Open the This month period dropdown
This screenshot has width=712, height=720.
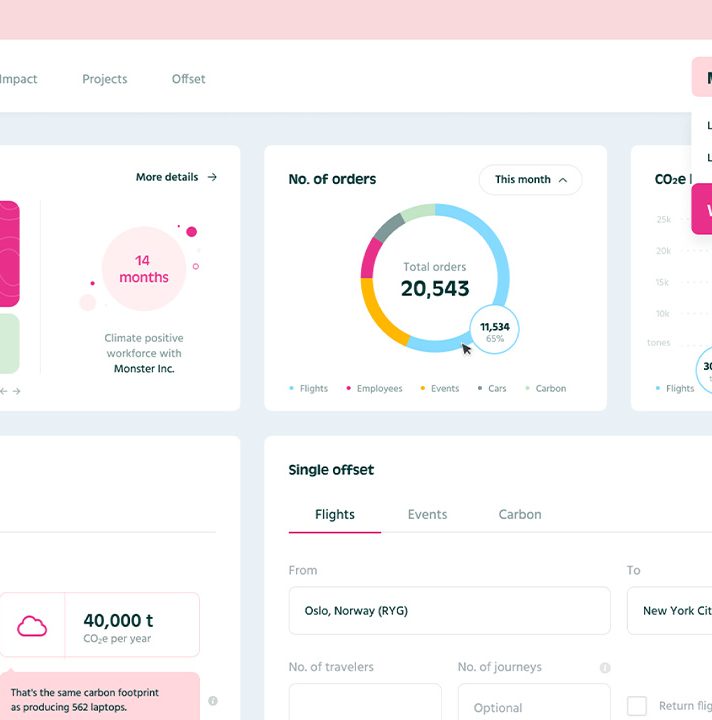[x=530, y=180]
